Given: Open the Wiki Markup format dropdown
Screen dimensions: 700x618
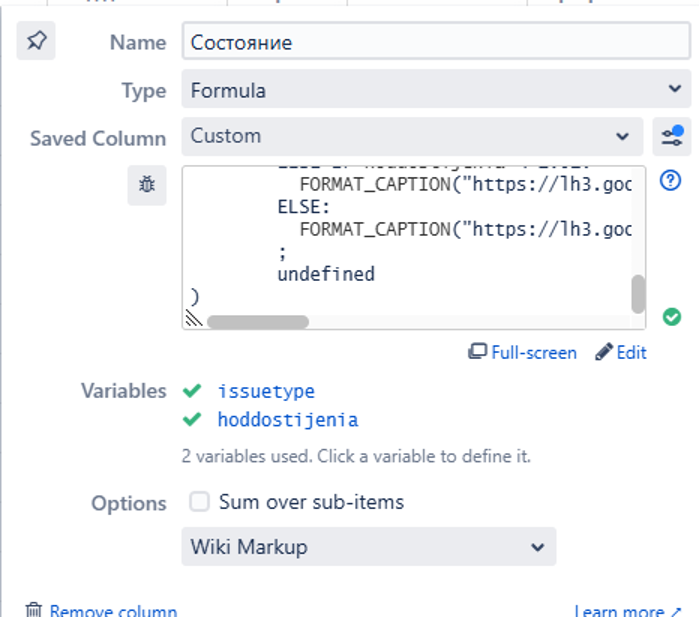Looking at the screenshot, I should click(x=369, y=547).
